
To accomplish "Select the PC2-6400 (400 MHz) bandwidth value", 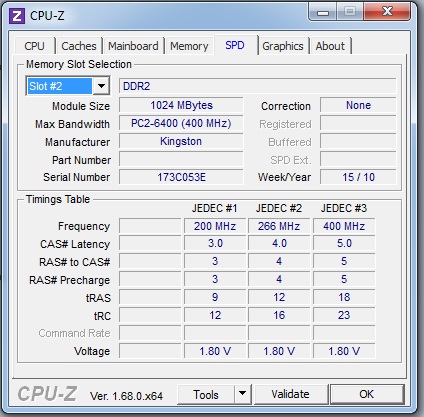I will (181, 123).
